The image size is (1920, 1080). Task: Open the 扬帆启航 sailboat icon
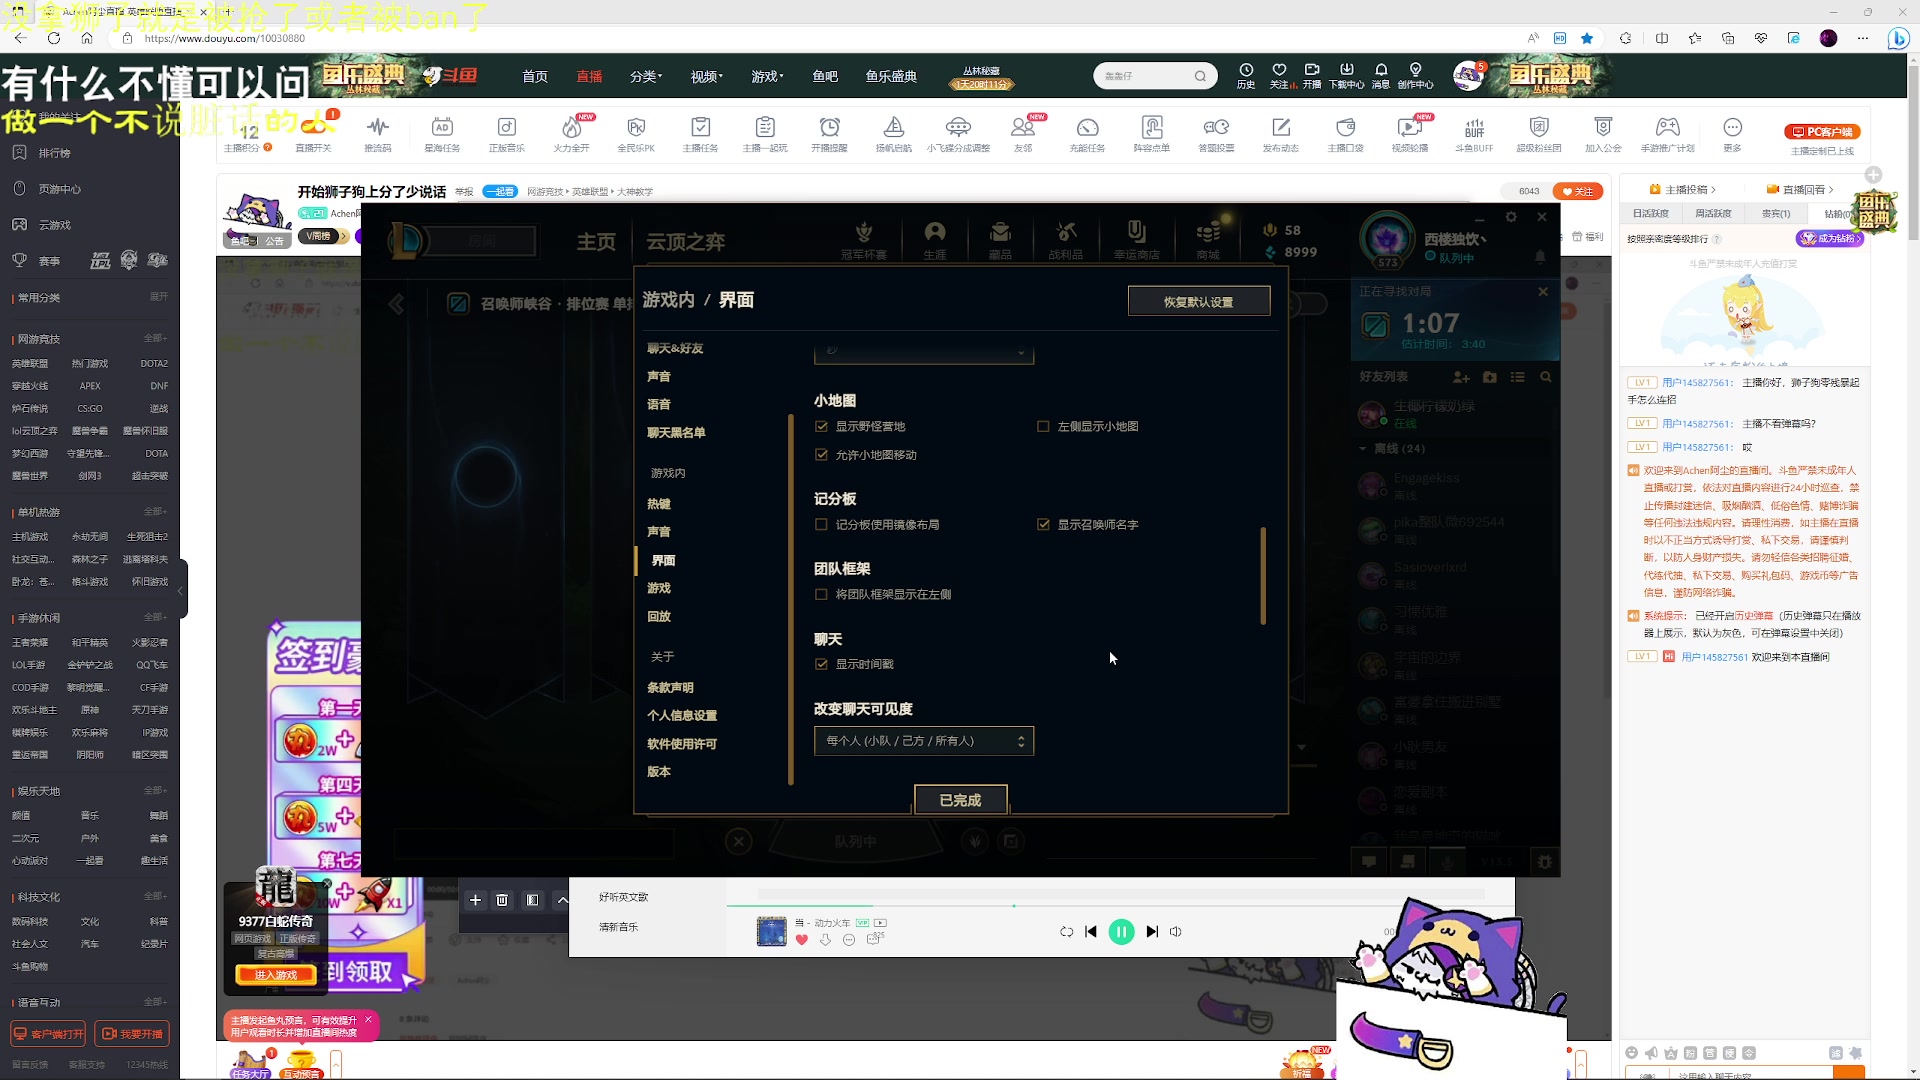pyautogui.click(x=893, y=133)
